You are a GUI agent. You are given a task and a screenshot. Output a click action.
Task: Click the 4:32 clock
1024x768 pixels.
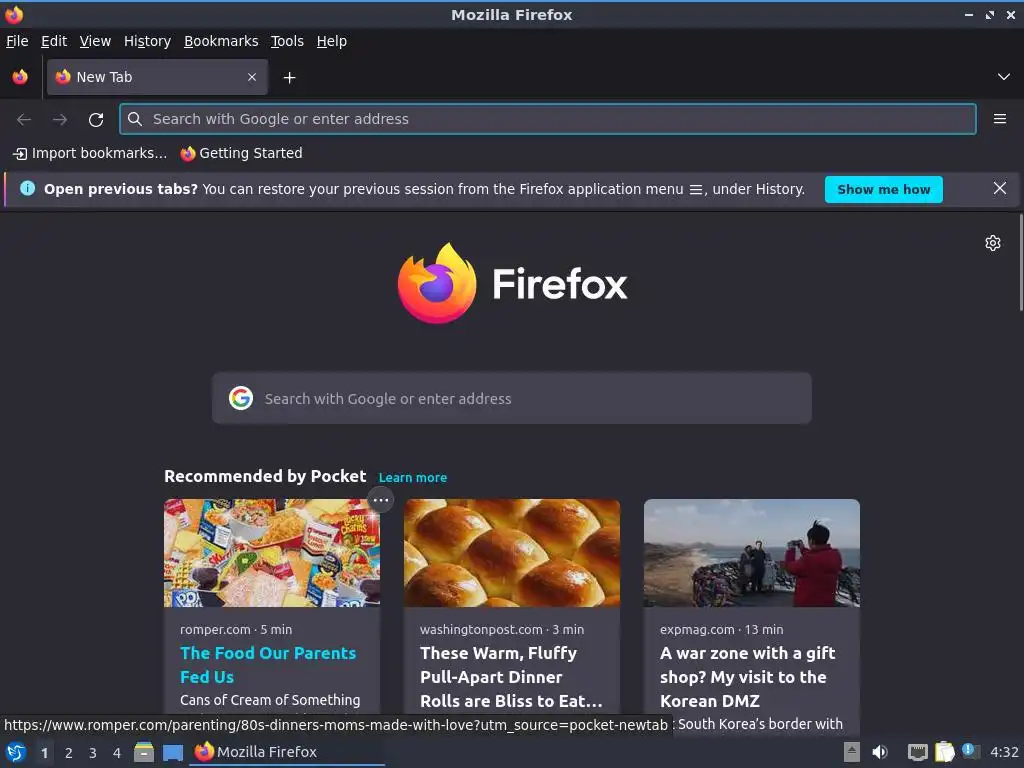(x=1004, y=752)
